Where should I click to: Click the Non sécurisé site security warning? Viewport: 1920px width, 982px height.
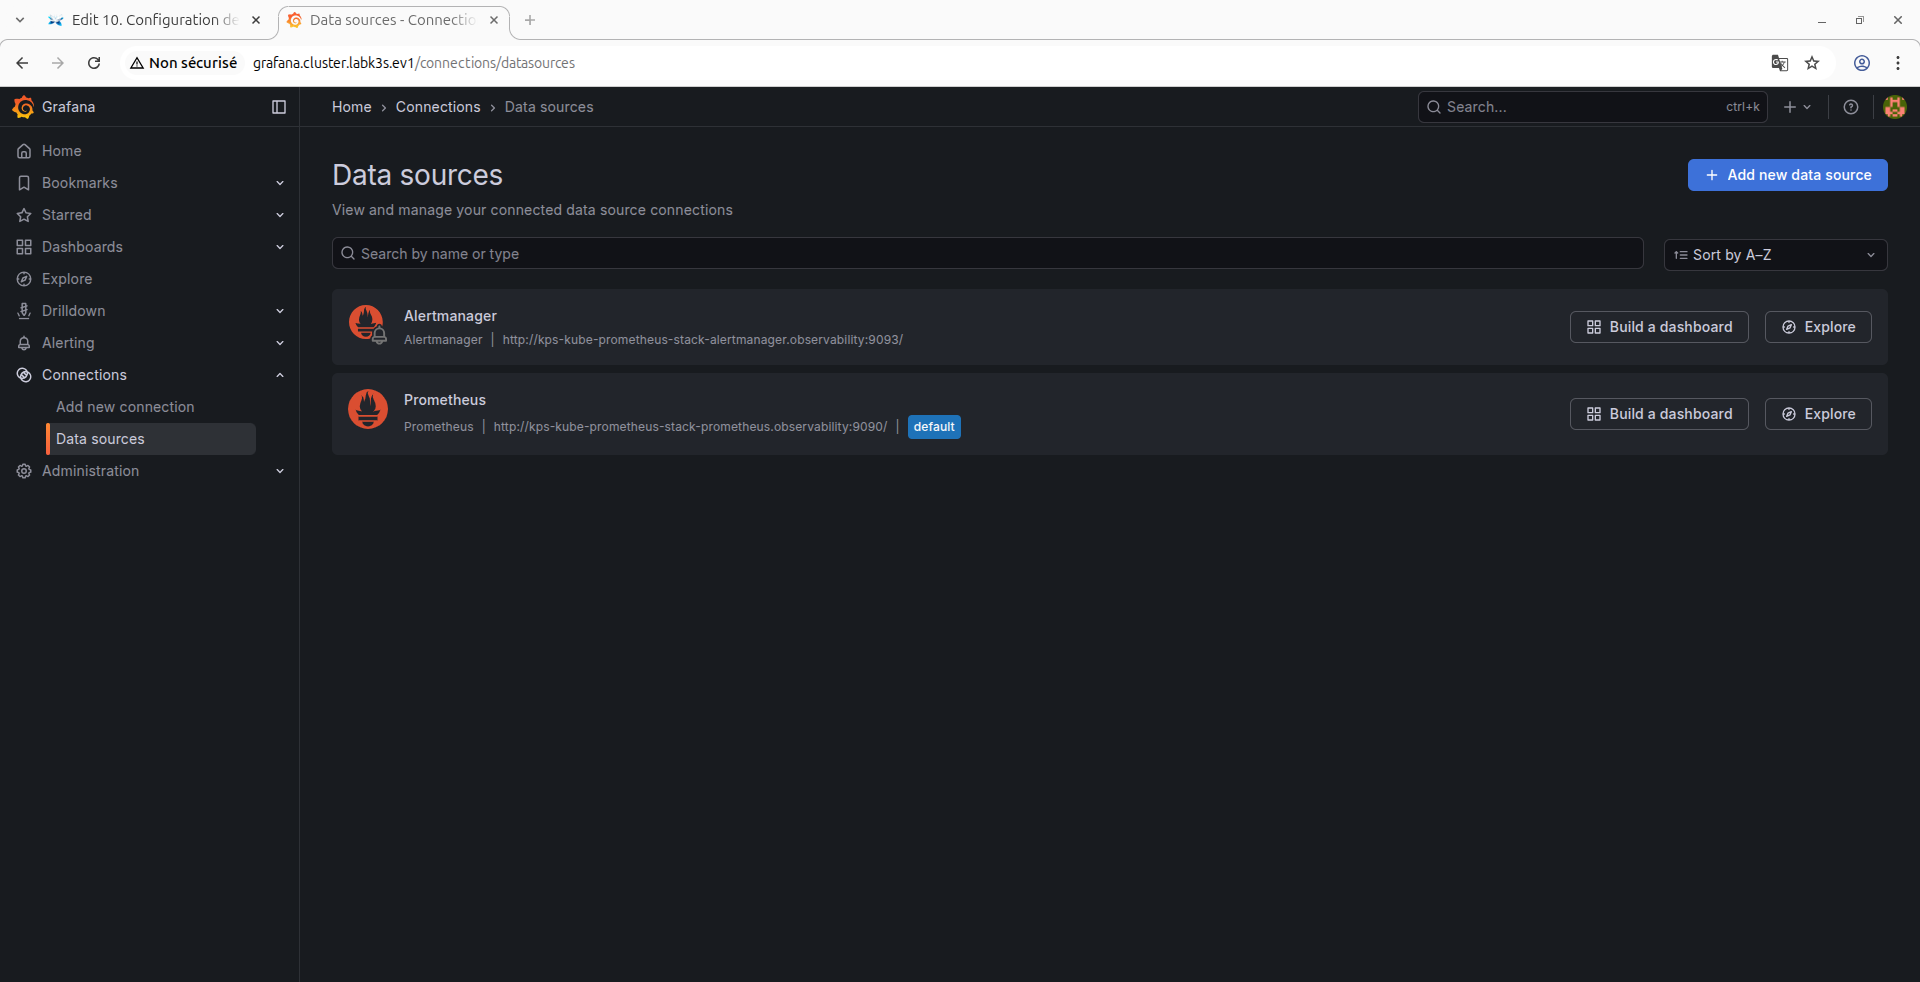(184, 63)
